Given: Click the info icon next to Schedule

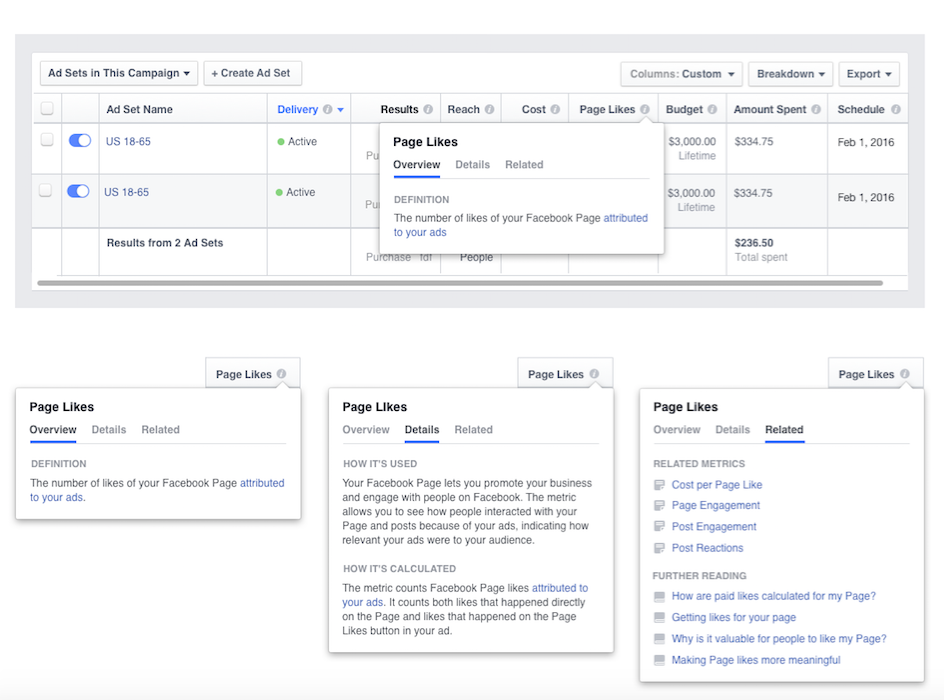Looking at the screenshot, I should coord(895,110).
